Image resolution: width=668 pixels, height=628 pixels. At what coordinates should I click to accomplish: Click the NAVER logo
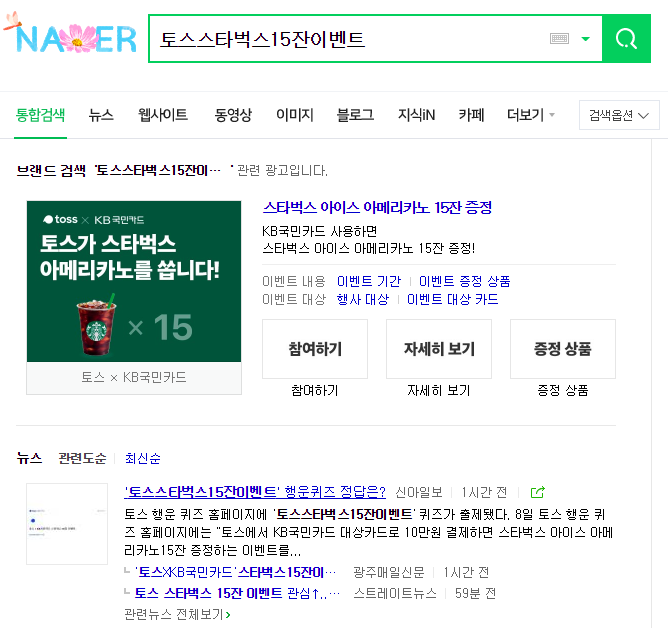click(x=70, y=35)
